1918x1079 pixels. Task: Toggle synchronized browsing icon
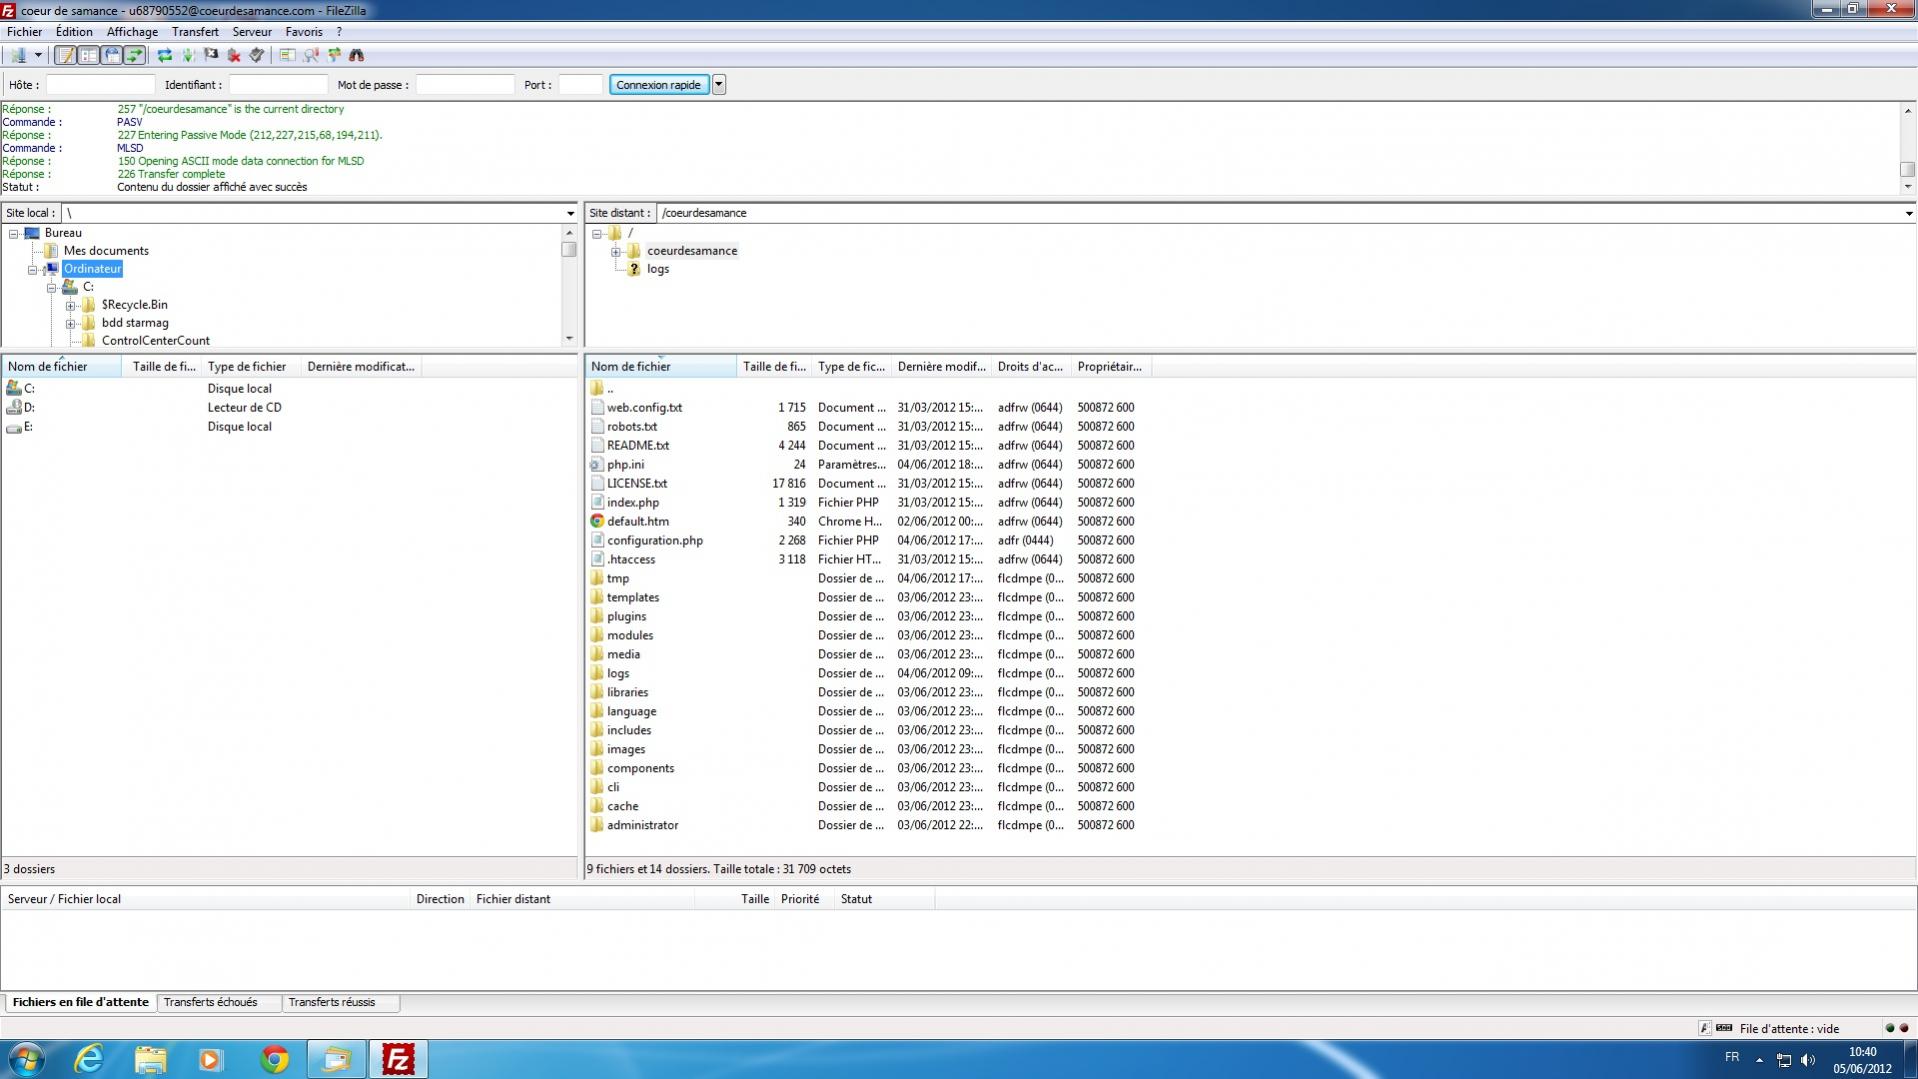334,55
